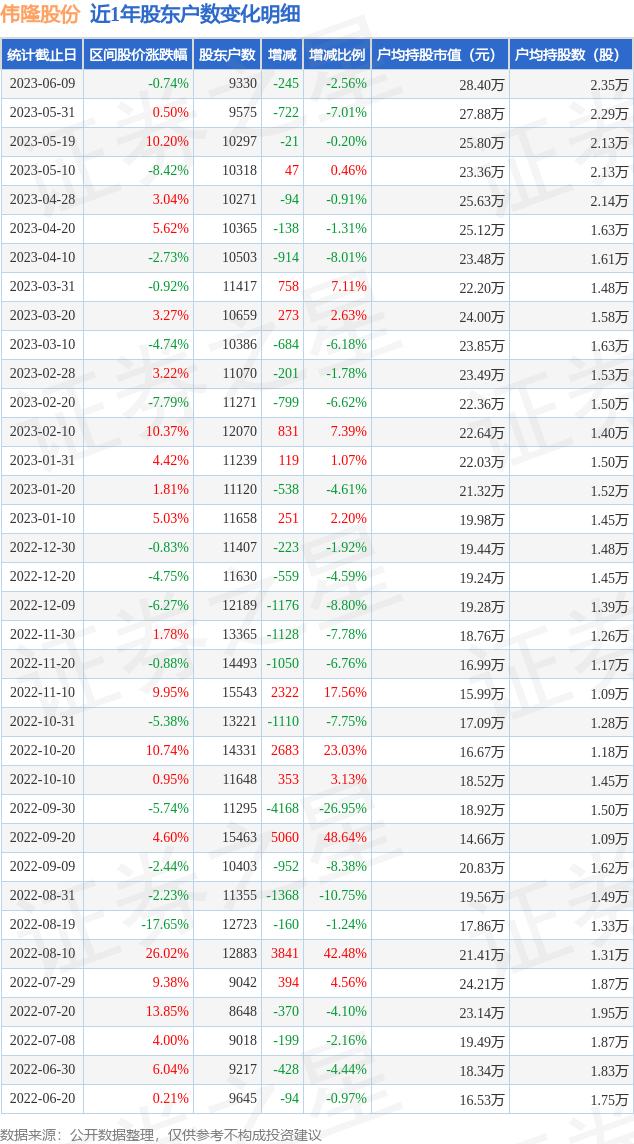634x1144 pixels.
Task: Select the 28.40万 market value cell
Action: click(x=482, y=85)
